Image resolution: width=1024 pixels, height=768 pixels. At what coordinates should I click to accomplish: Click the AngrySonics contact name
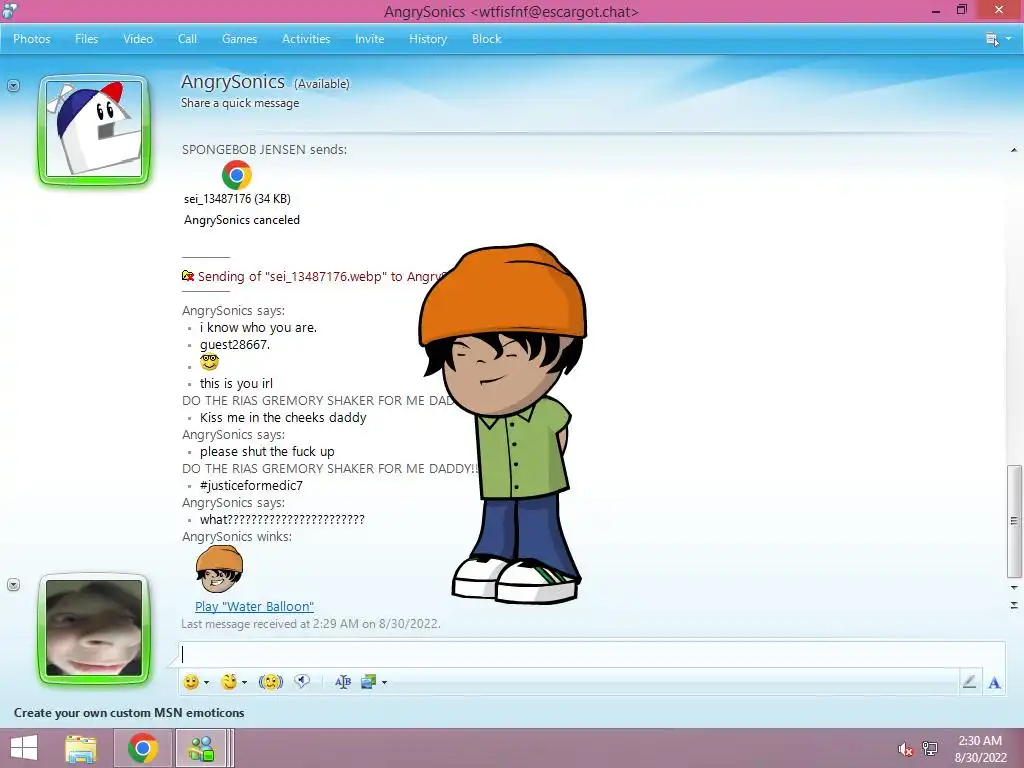(x=232, y=82)
